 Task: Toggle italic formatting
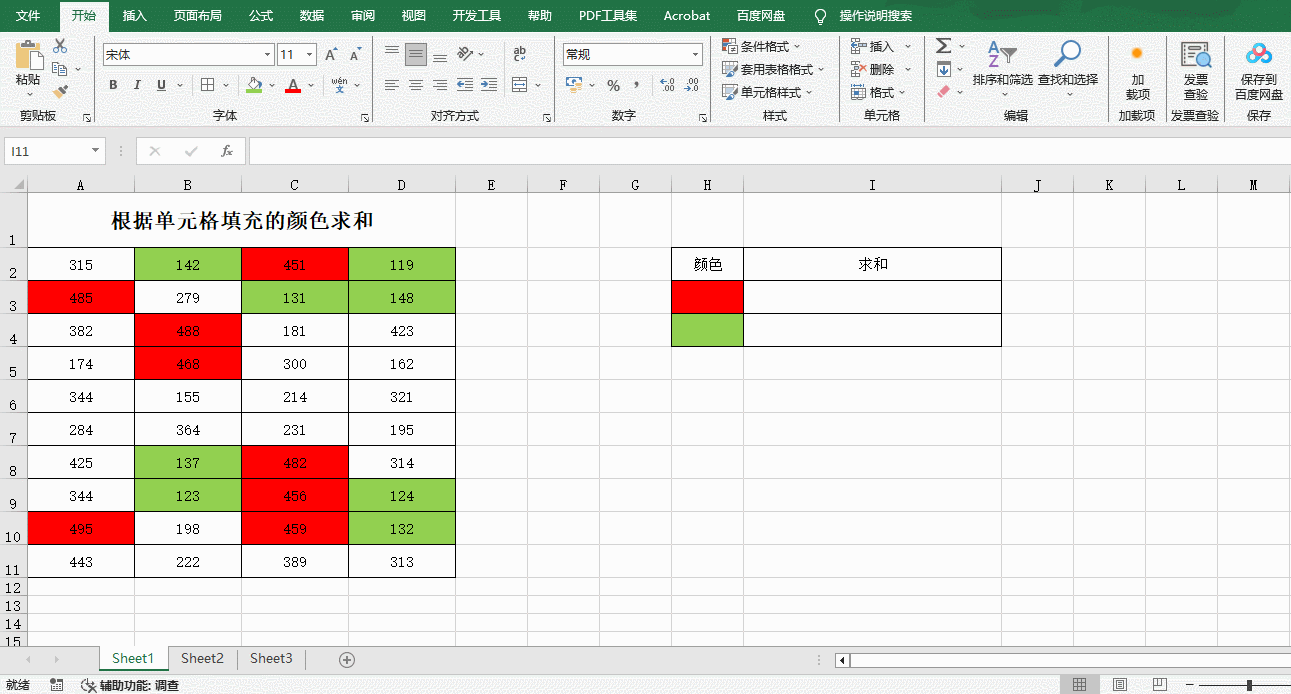tap(137, 85)
